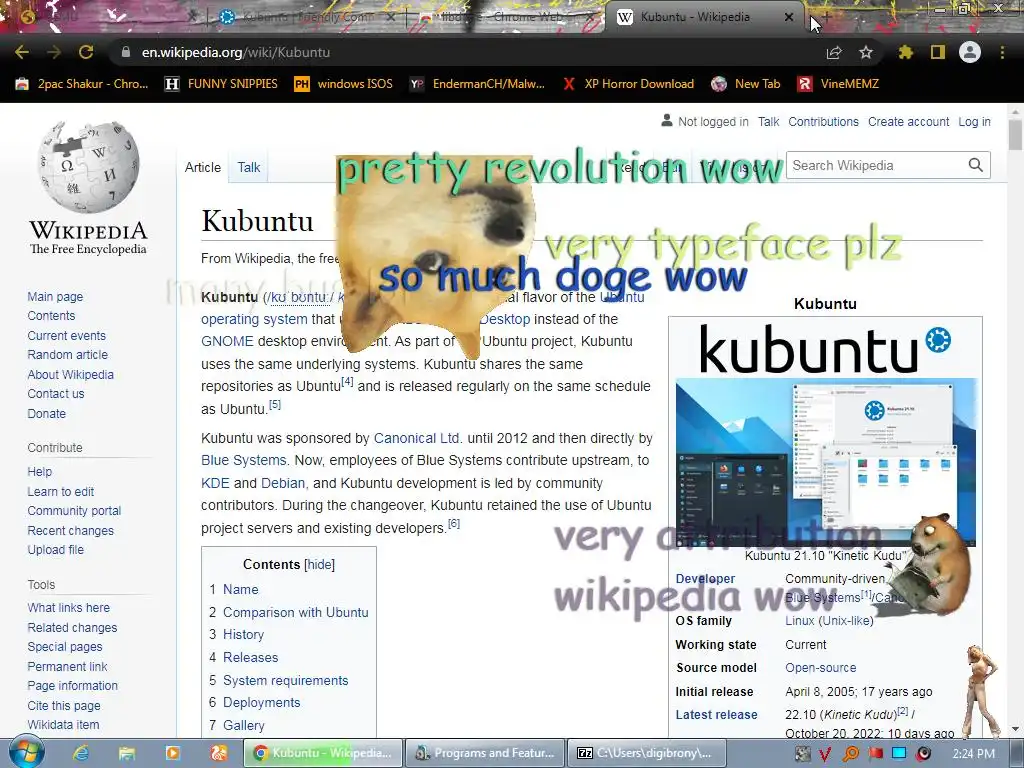Open the Windows Start orb
The width and height of the screenshot is (1024, 768).
25,753
